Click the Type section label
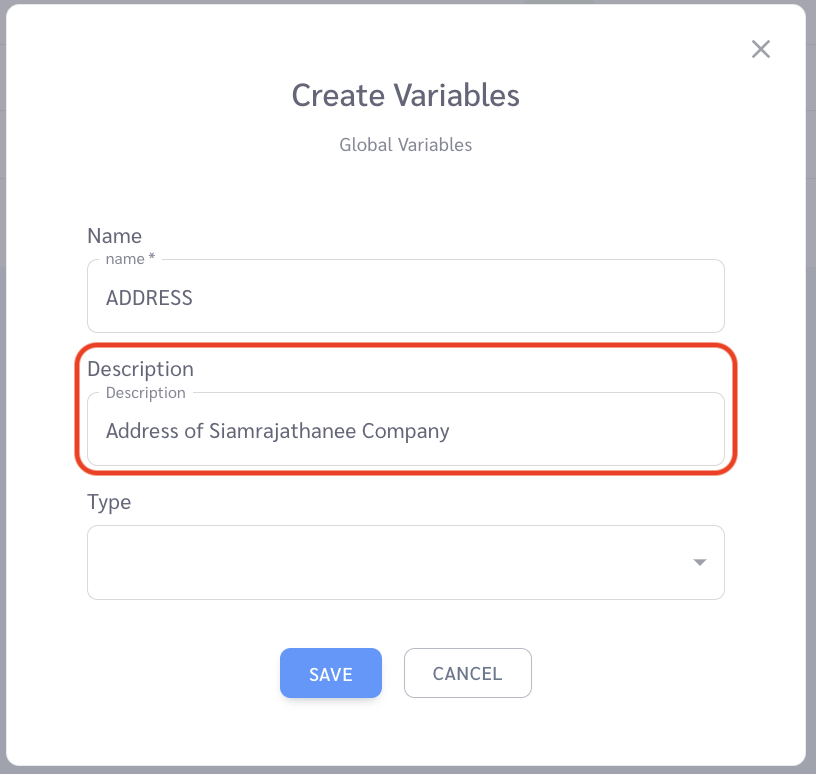This screenshot has width=816, height=774. pos(109,502)
